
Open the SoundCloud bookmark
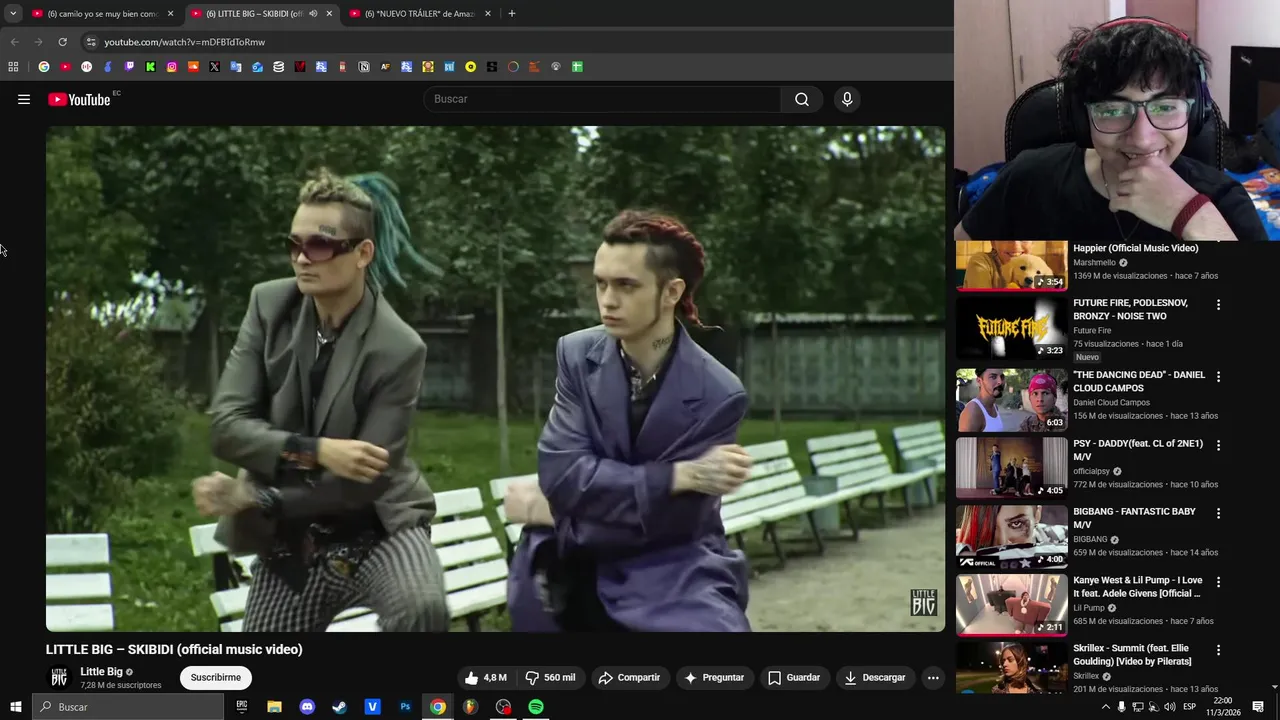(x=193, y=67)
